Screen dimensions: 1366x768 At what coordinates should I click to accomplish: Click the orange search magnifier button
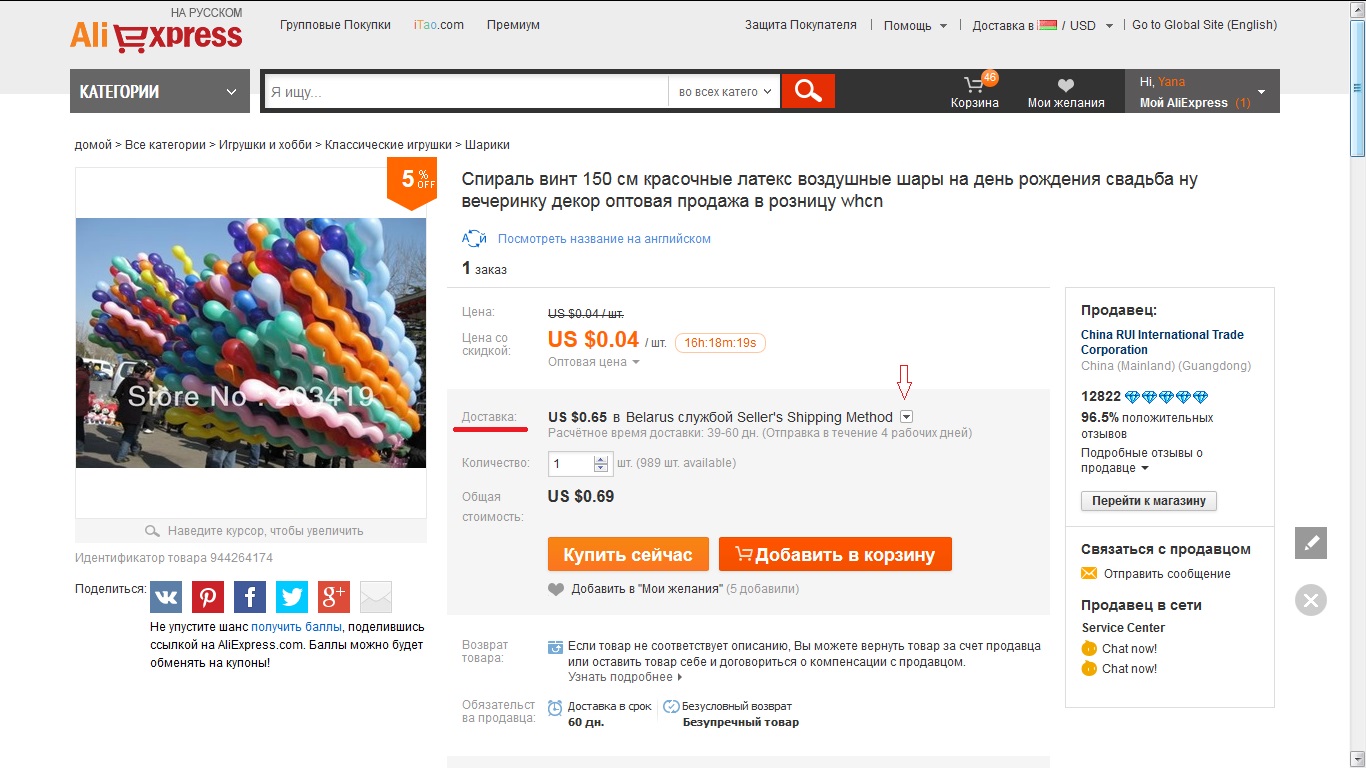pyautogui.click(x=808, y=91)
